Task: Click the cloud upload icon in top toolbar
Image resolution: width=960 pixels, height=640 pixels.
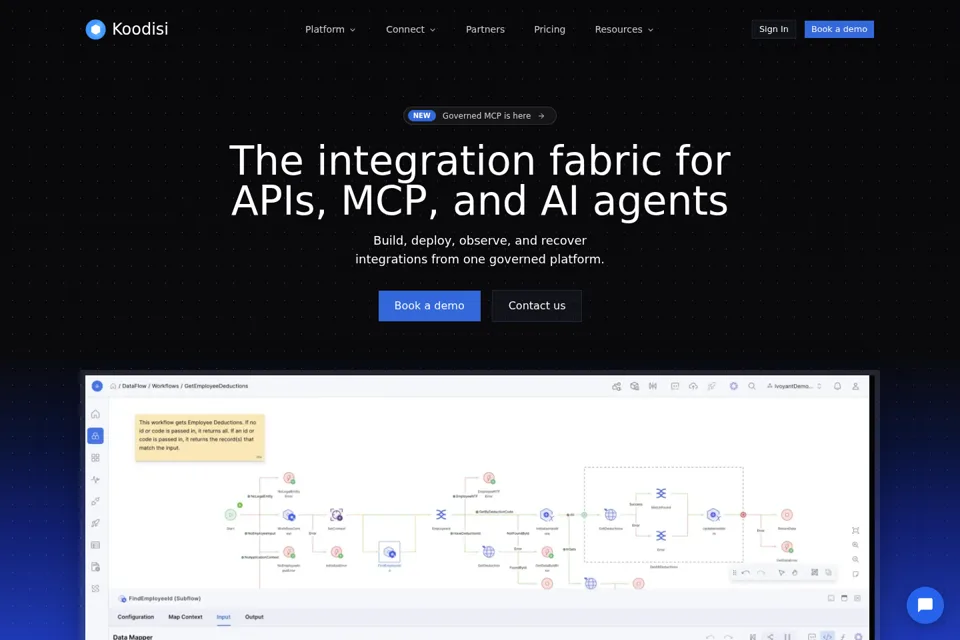Action: [x=693, y=386]
